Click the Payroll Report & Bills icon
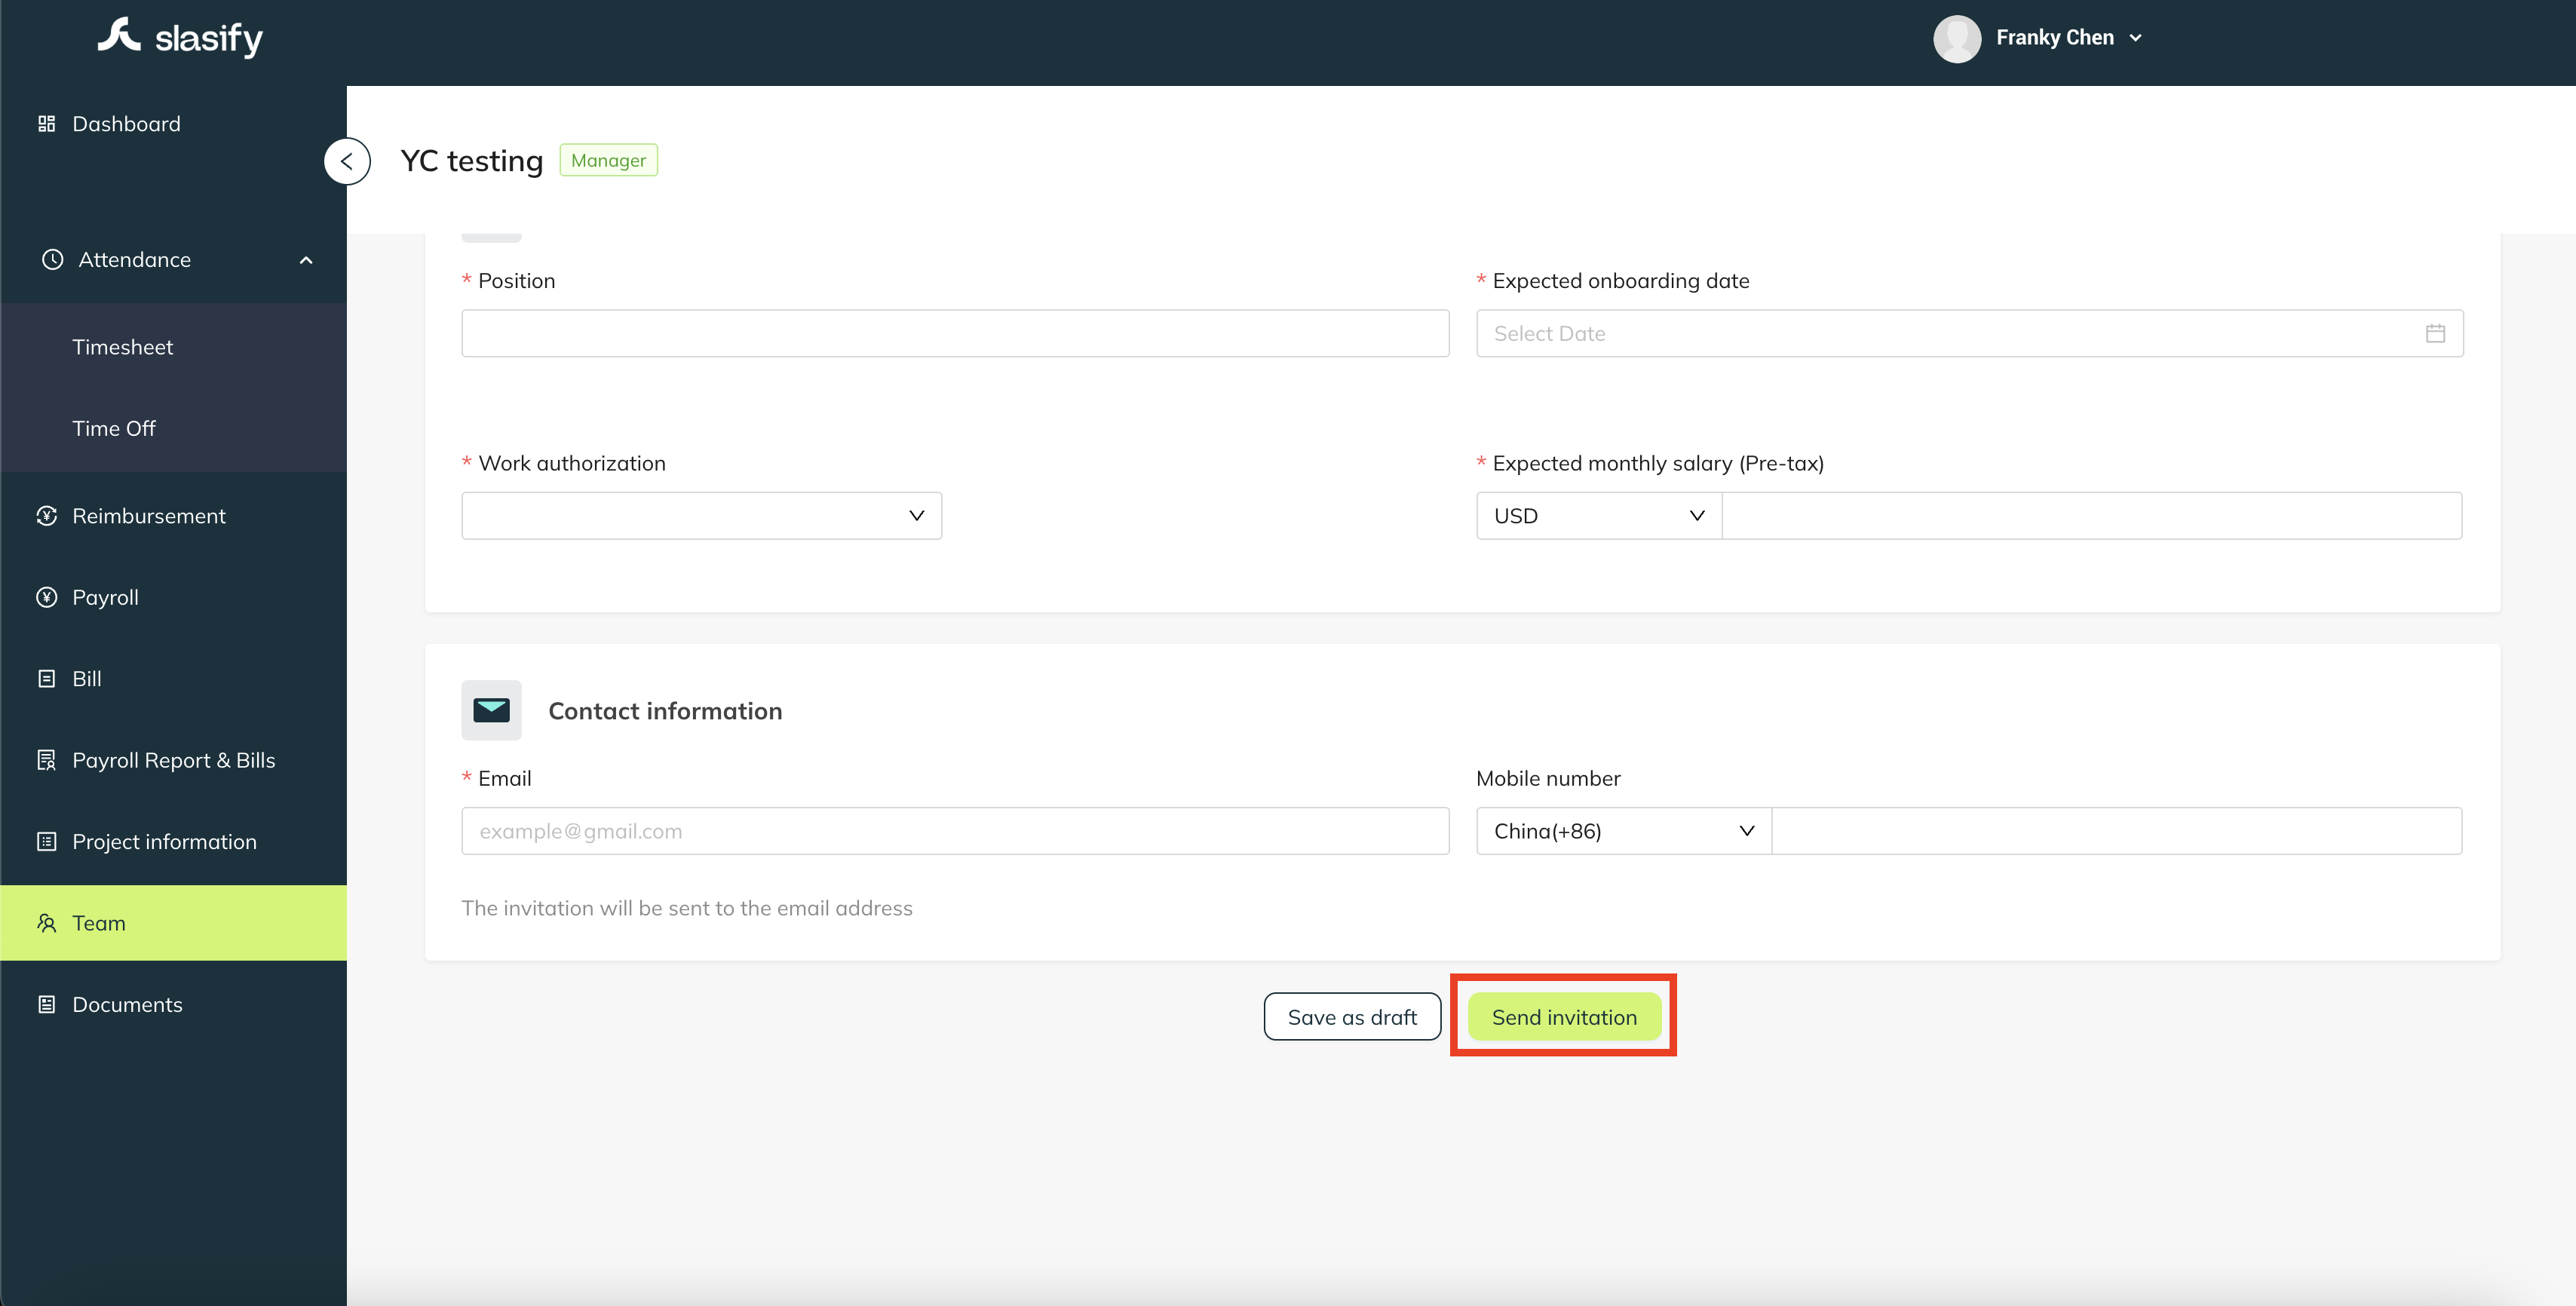The image size is (2576, 1306). pos(46,760)
